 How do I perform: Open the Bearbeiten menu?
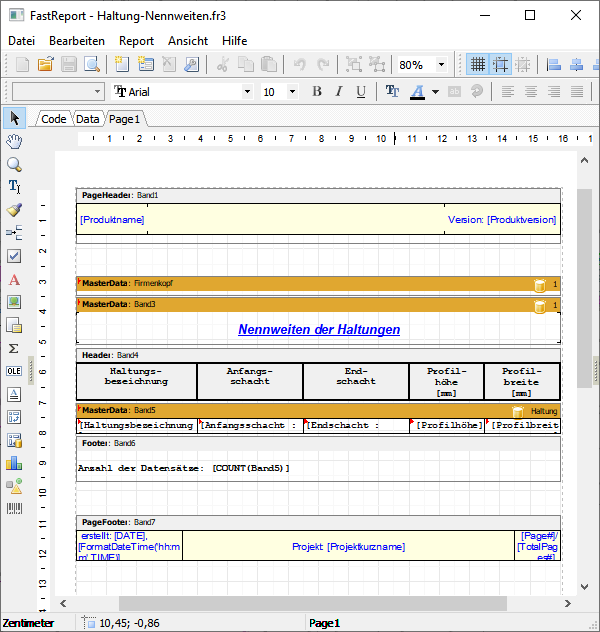click(x=77, y=41)
